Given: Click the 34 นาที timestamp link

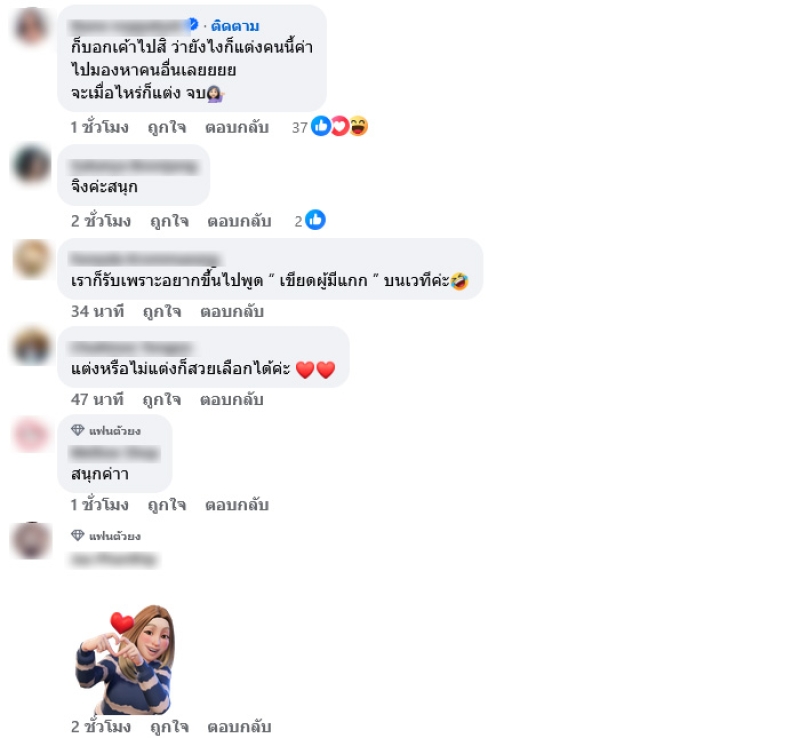Looking at the screenshot, I should point(97,311).
